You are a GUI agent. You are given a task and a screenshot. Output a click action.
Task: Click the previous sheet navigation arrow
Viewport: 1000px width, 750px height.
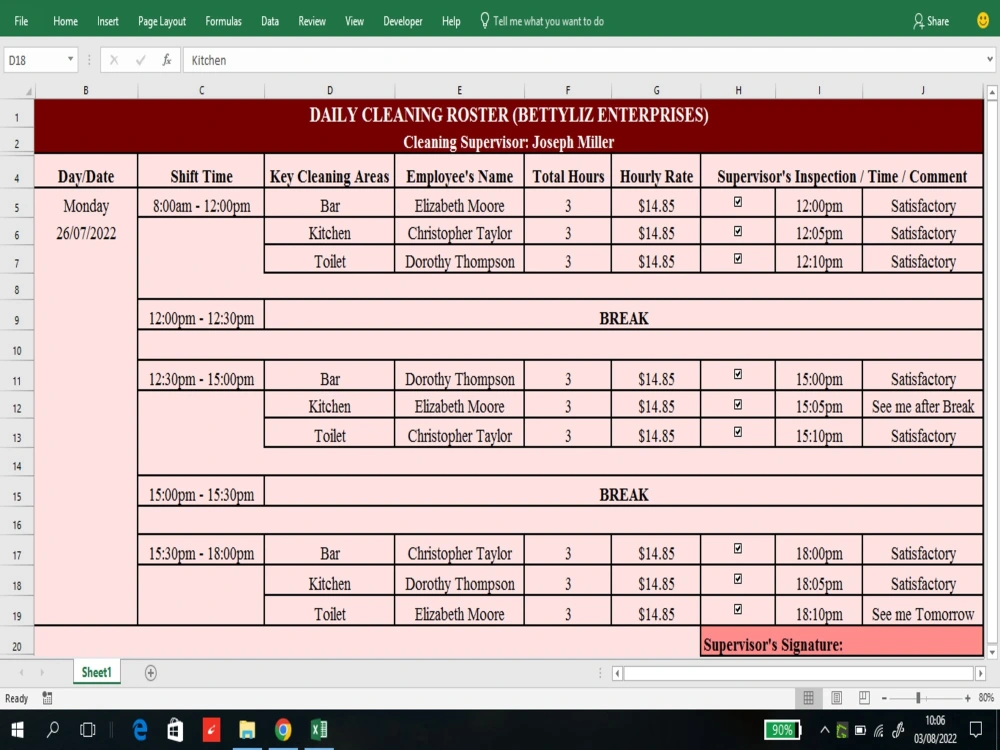point(22,673)
